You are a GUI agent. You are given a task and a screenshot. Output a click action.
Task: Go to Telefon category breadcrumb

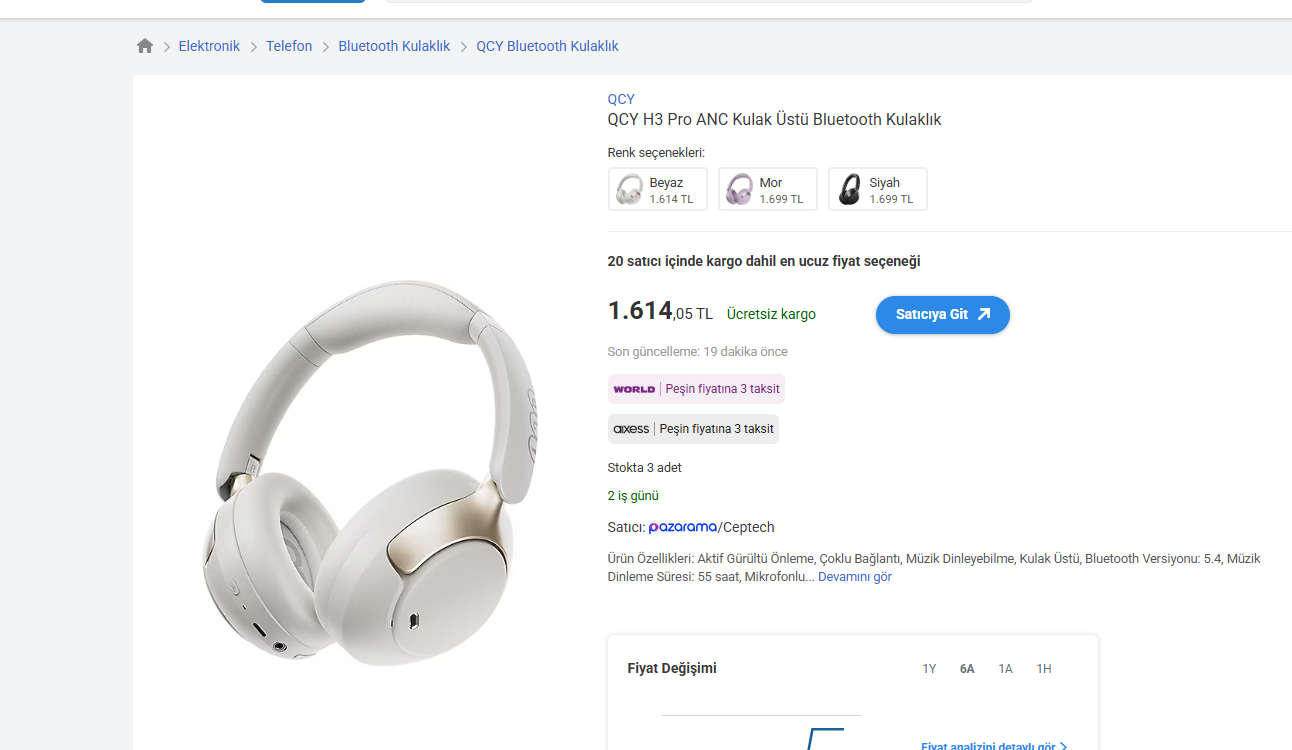289,46
